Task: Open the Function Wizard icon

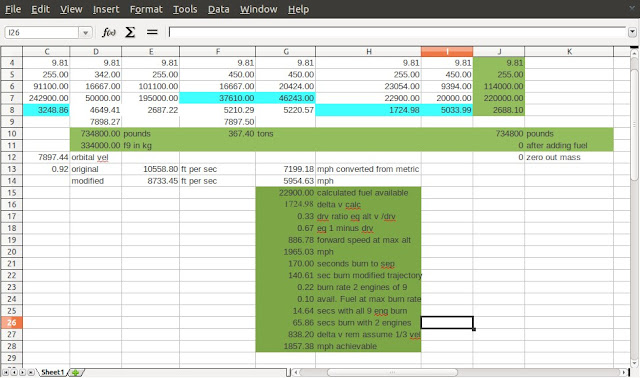Action: [109, 32]
